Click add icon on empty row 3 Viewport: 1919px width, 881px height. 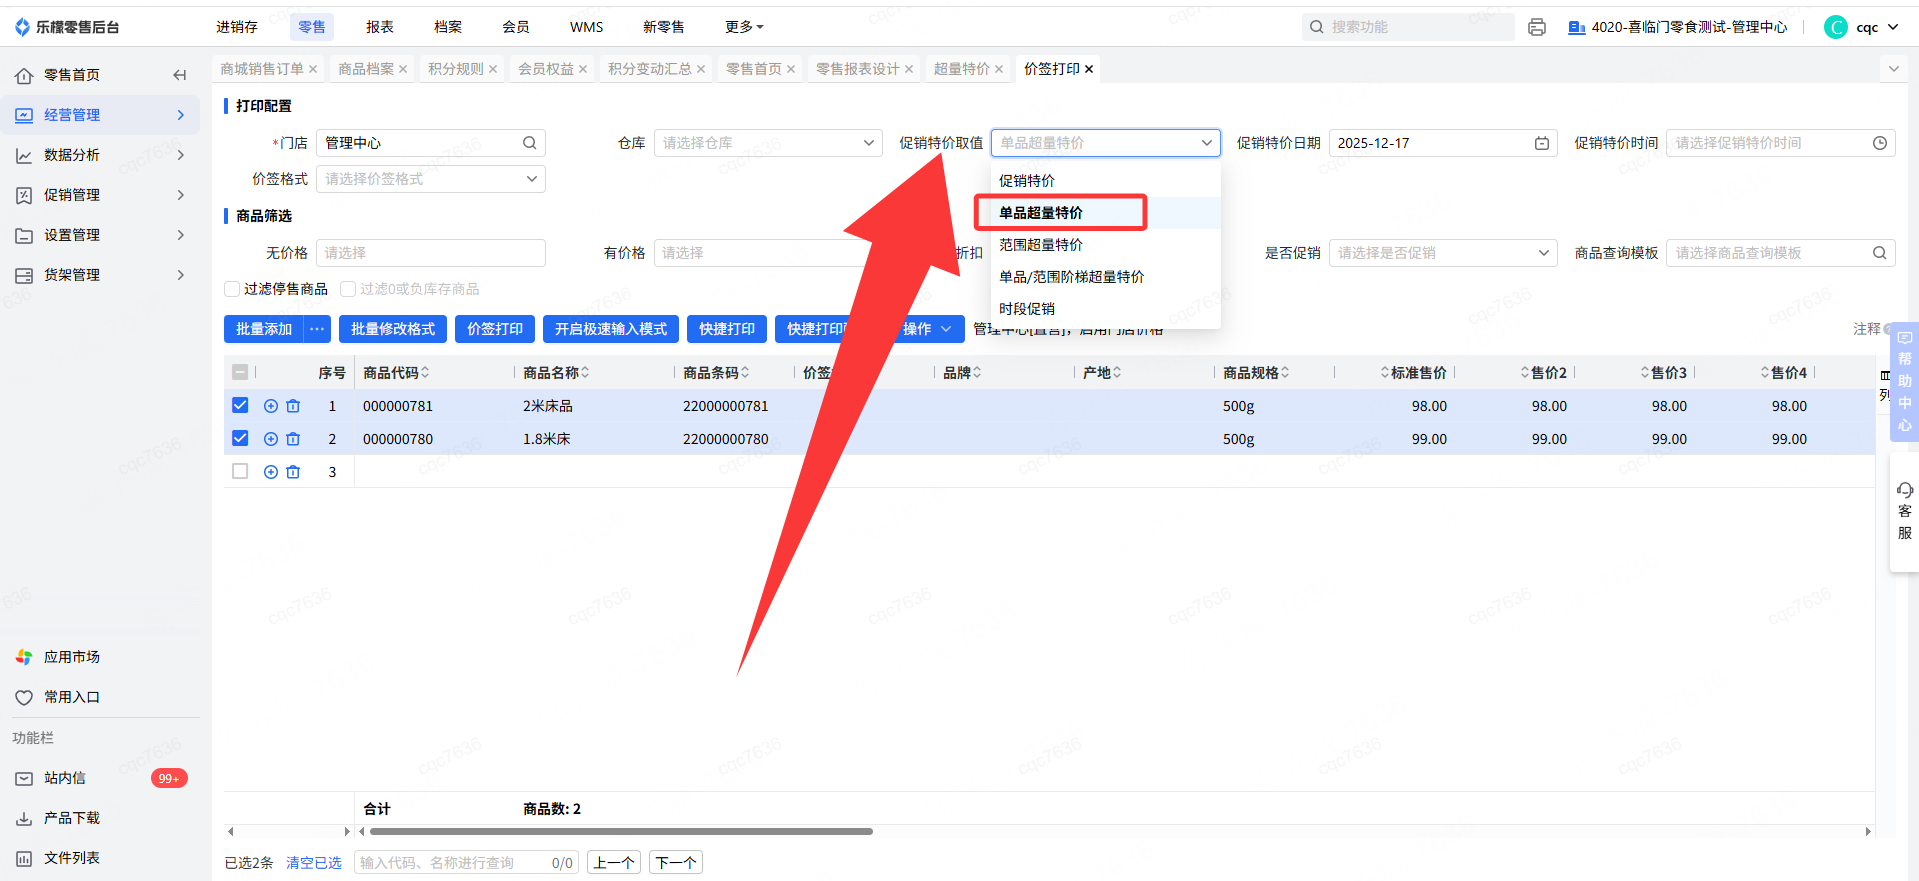271,472
